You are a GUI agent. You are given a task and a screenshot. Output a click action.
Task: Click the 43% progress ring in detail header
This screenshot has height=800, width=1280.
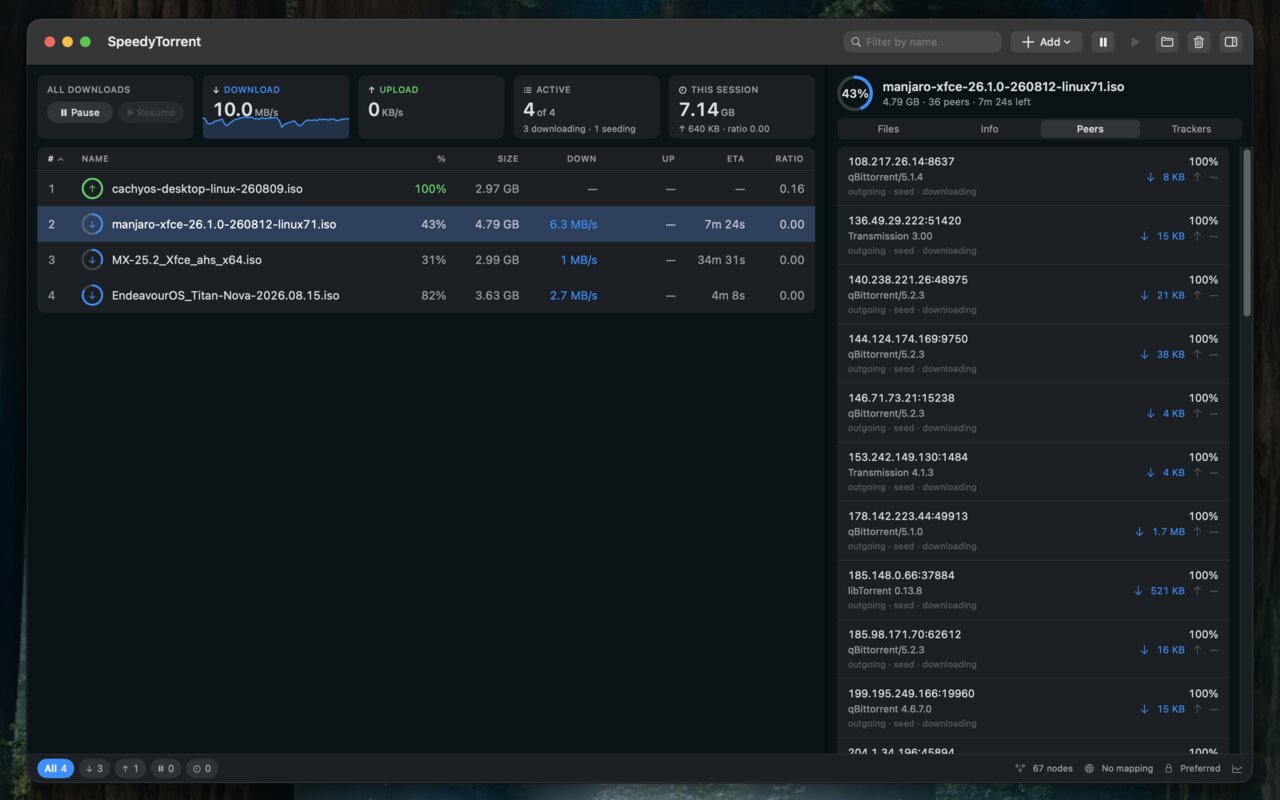855,94
